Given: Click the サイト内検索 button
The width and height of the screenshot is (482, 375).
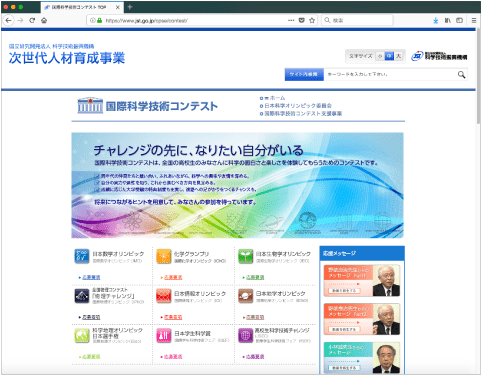Looking at the screenshot, I should [x=304, y=75].
